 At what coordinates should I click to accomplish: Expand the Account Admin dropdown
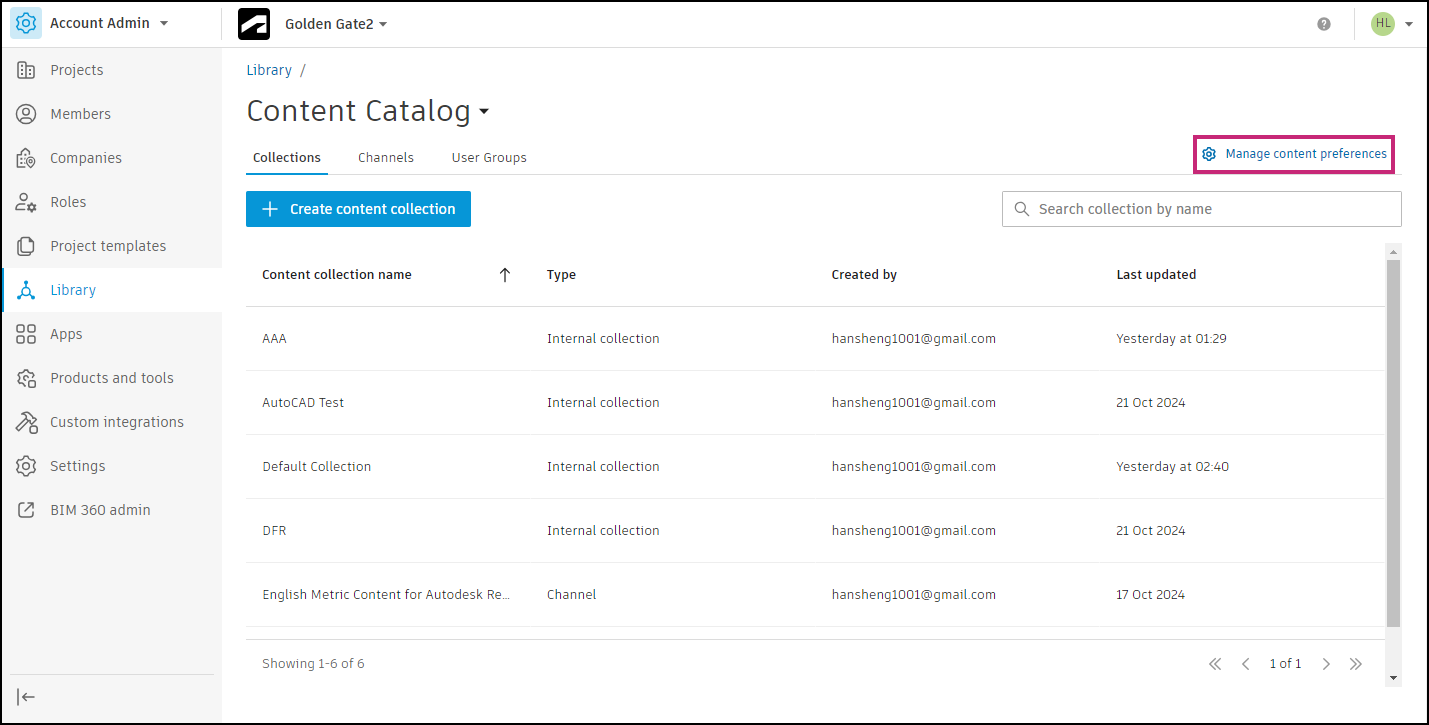pyautogui.click(x=164, y=23)
